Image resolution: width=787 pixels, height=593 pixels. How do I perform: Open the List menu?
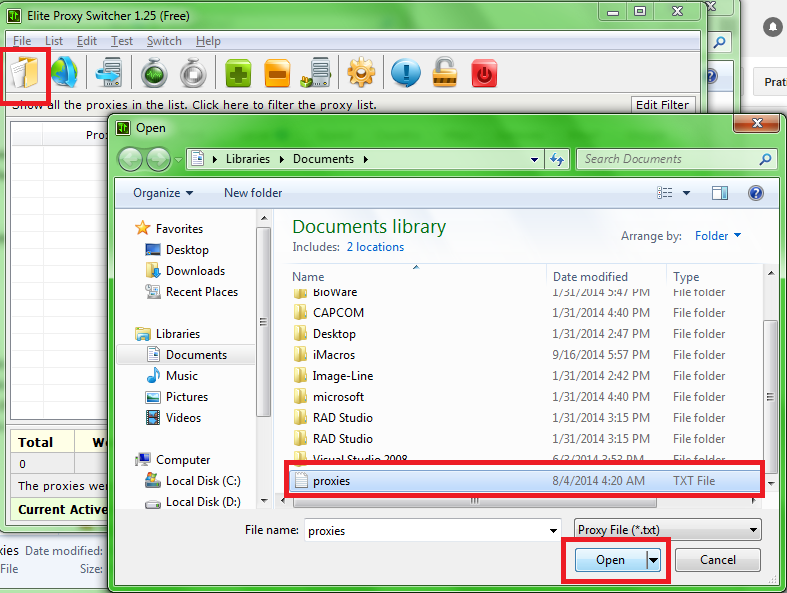coord(54,41)
